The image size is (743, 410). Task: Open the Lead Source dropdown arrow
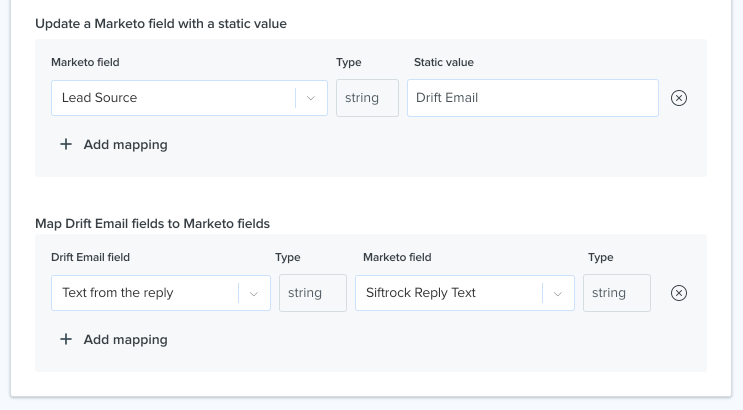pos(311,98)
